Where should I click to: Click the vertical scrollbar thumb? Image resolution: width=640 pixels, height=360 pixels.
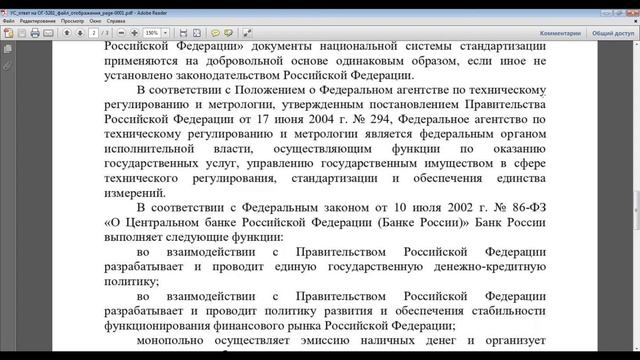pos(636,210)
